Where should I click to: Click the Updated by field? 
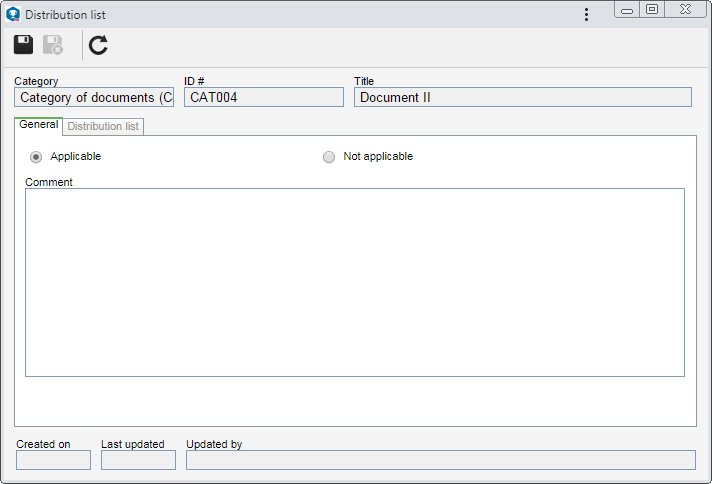coord(441,460)
